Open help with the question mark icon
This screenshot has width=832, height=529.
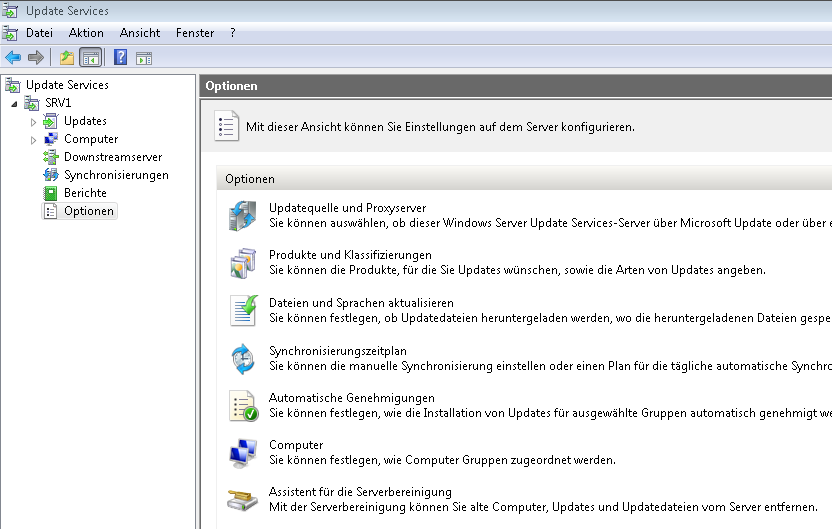click(120, 58)
